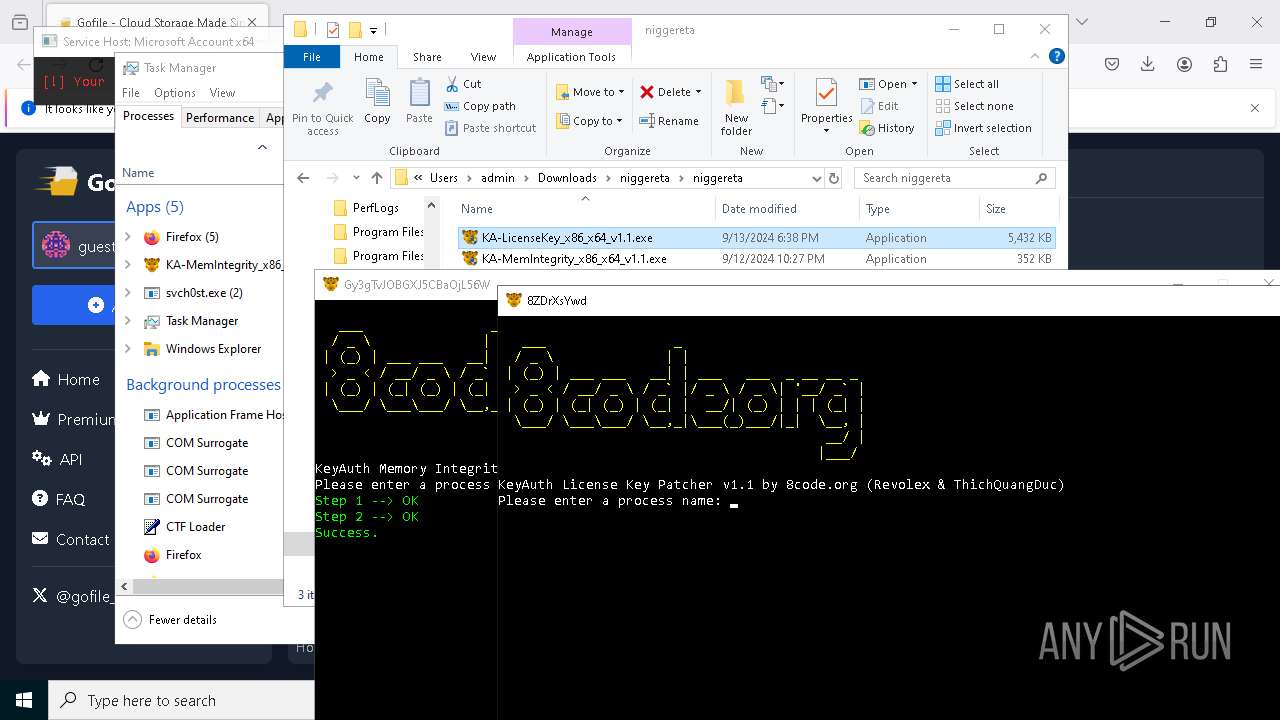1280x720 pixels.
Task: Click the Cut scissors icon
Action: tap(452, 84)
